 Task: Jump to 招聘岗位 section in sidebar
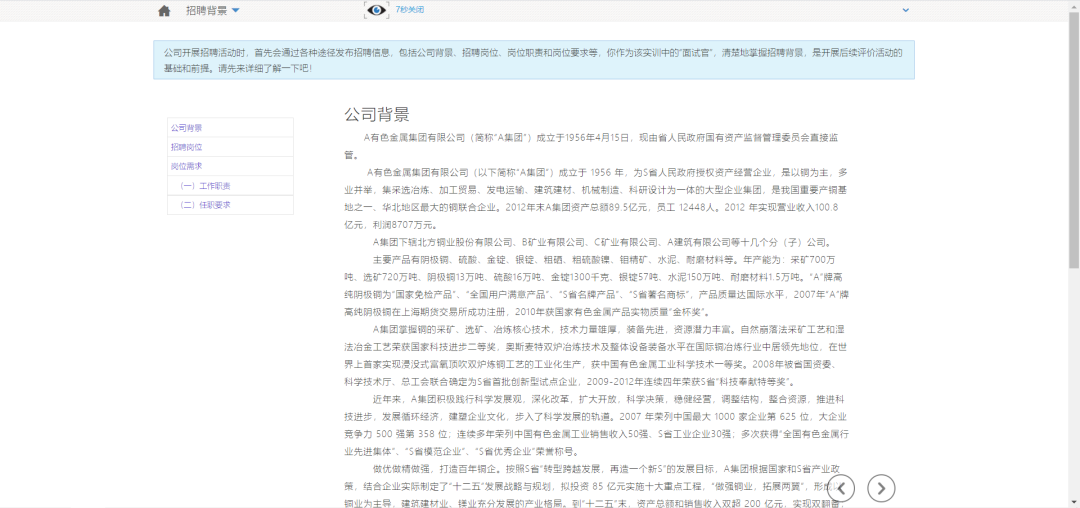187,147
